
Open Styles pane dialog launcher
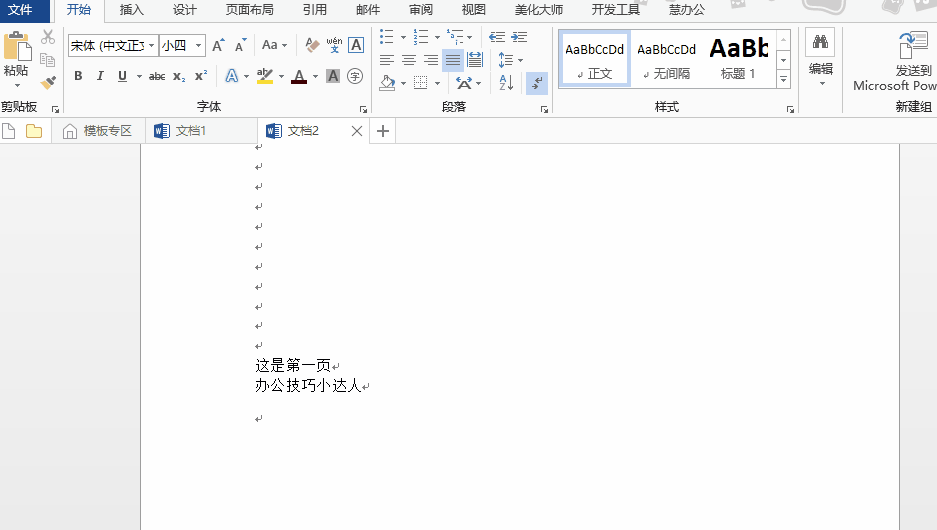point(790,109)
